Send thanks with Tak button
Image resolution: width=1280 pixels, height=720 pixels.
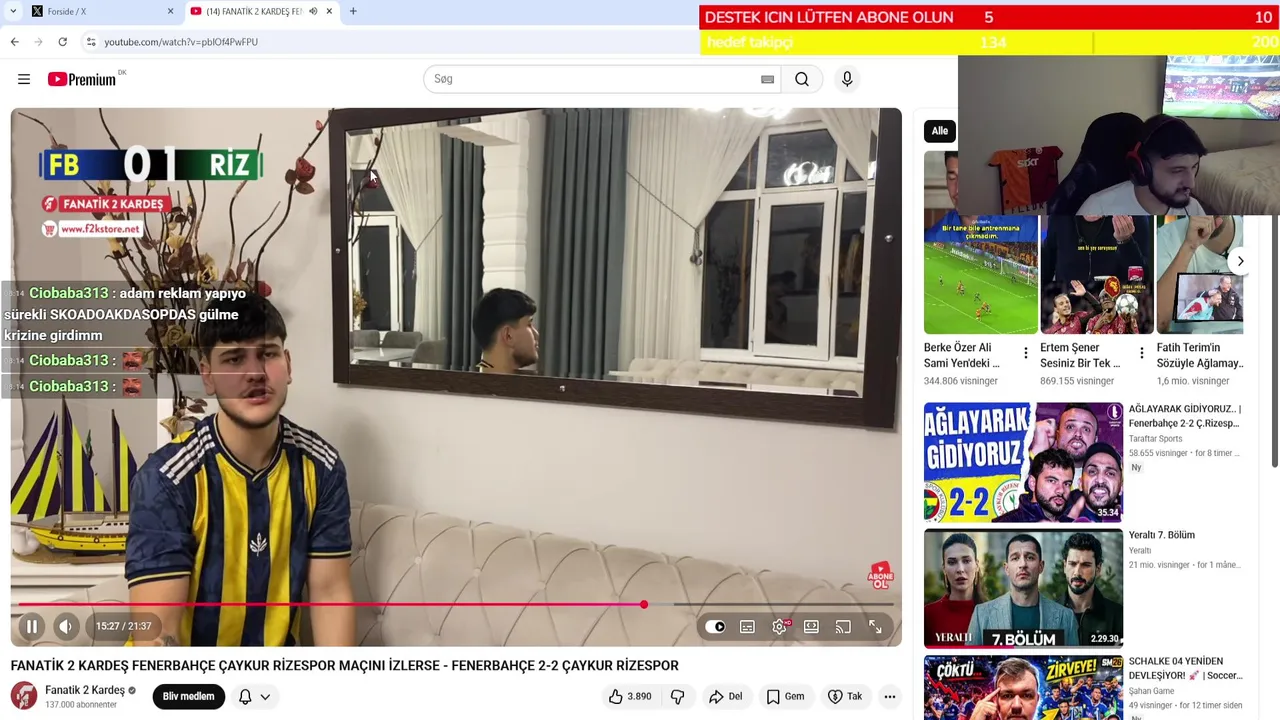[x=845, y=696]
